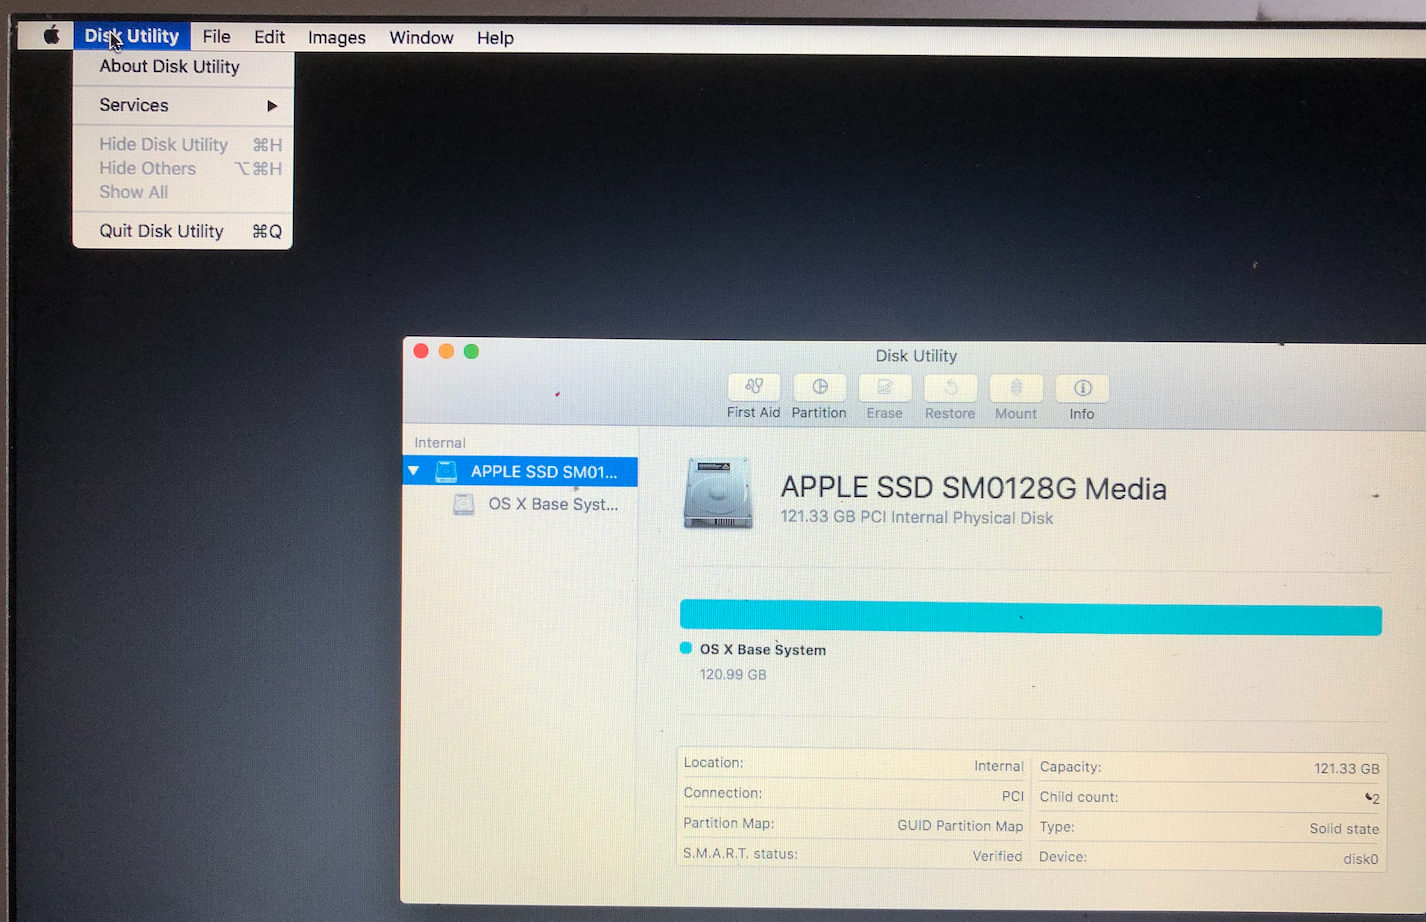Image resolution: width=1426 pixels, height=922 pixels.
Task: Click the Partition Map: label
Action: coord(729,823)
